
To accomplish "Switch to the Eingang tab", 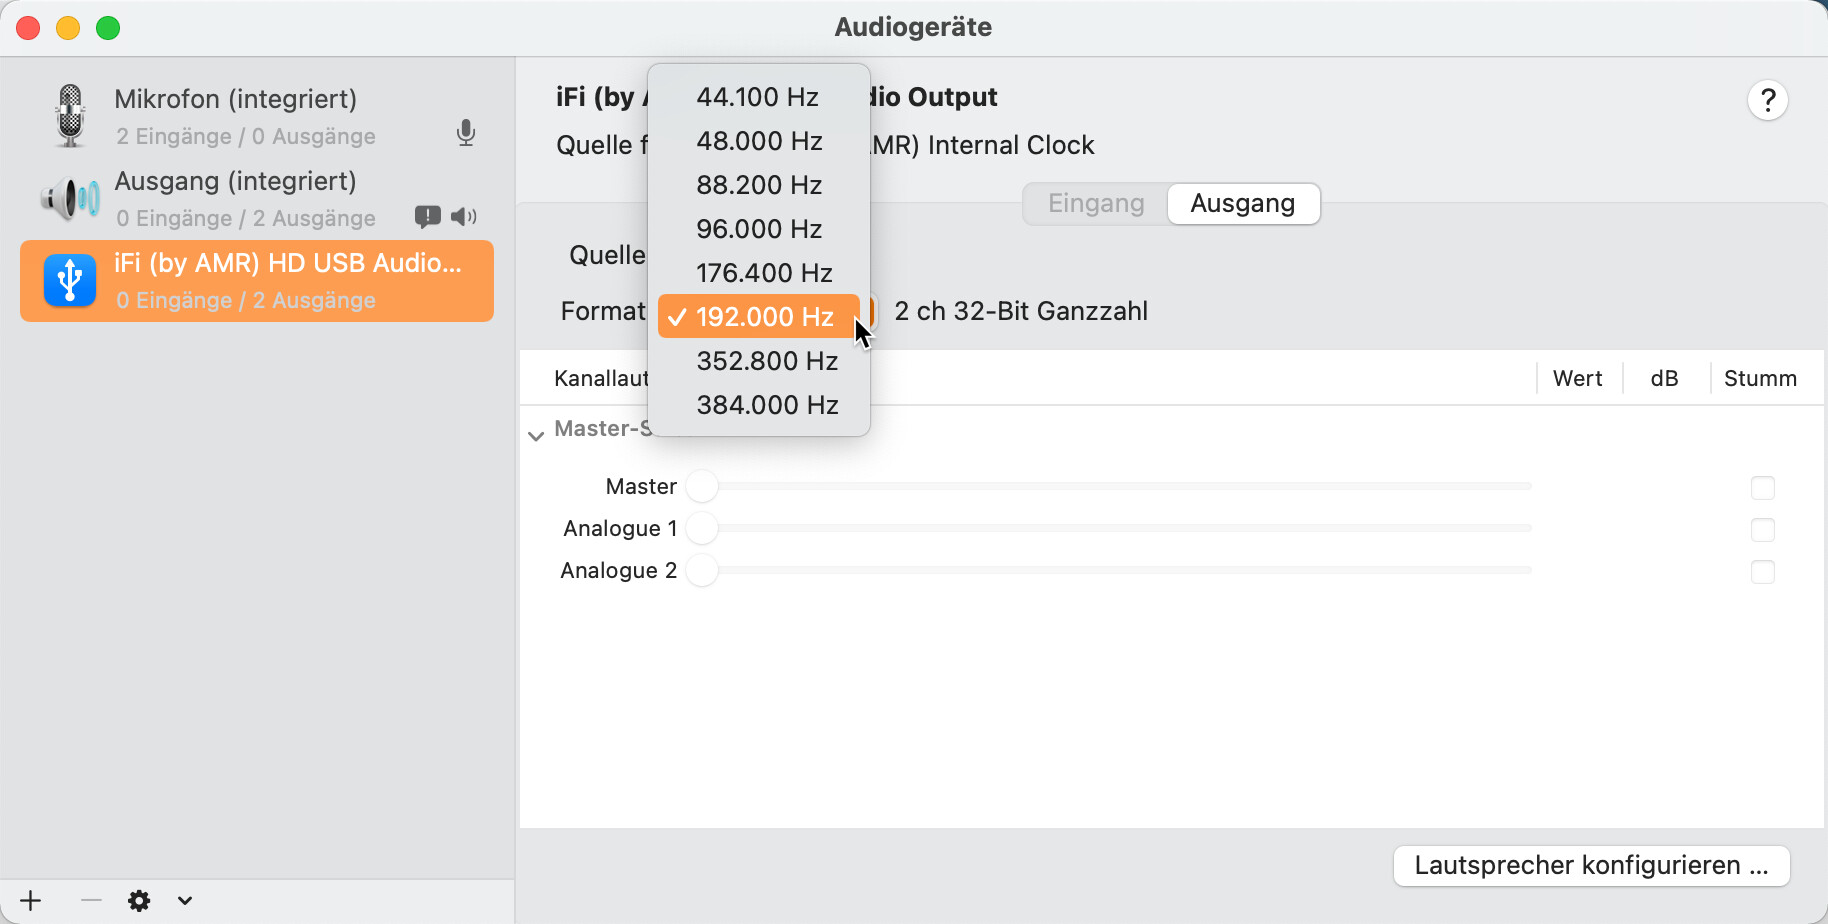I will coord(1096,204).
